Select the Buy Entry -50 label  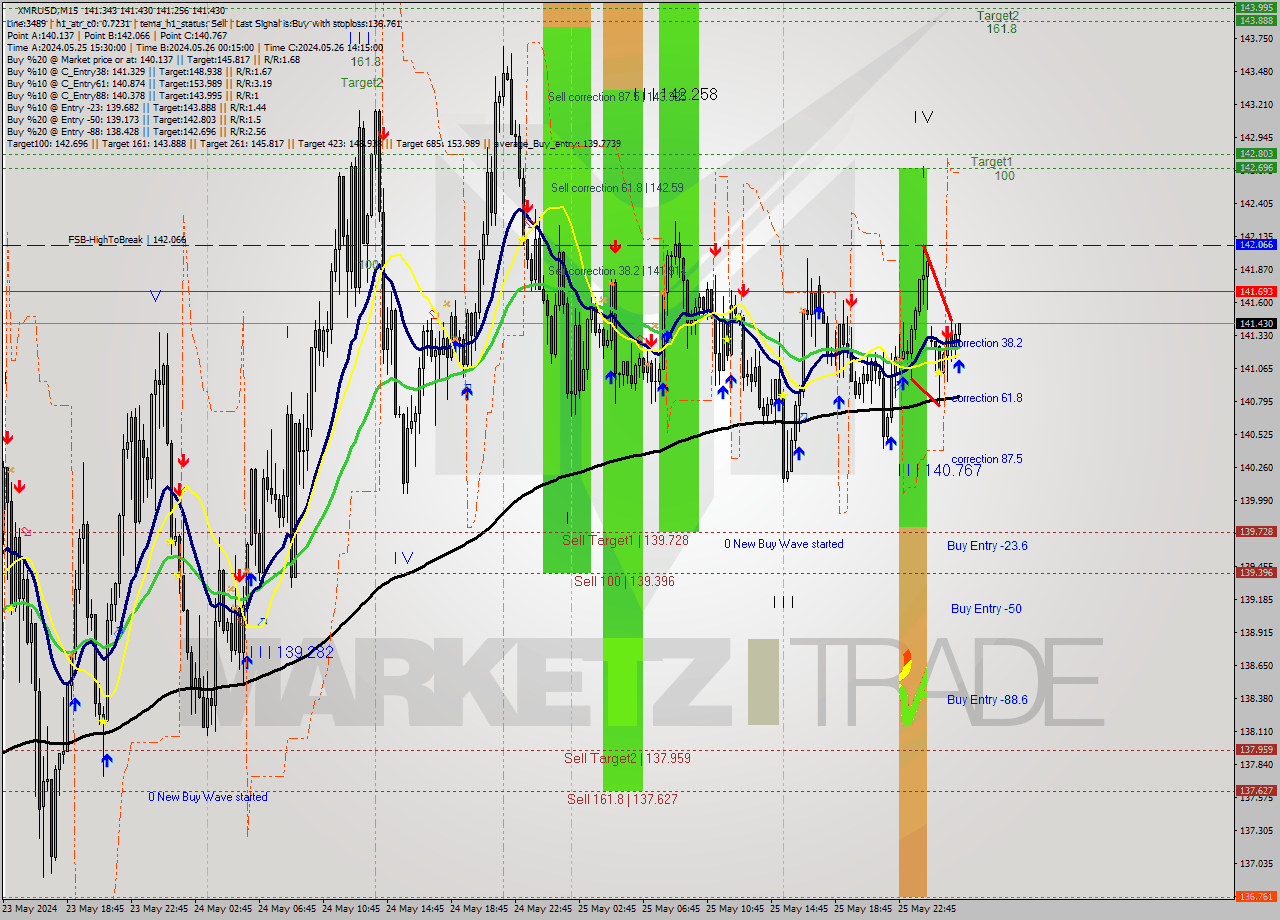[986, 609]
